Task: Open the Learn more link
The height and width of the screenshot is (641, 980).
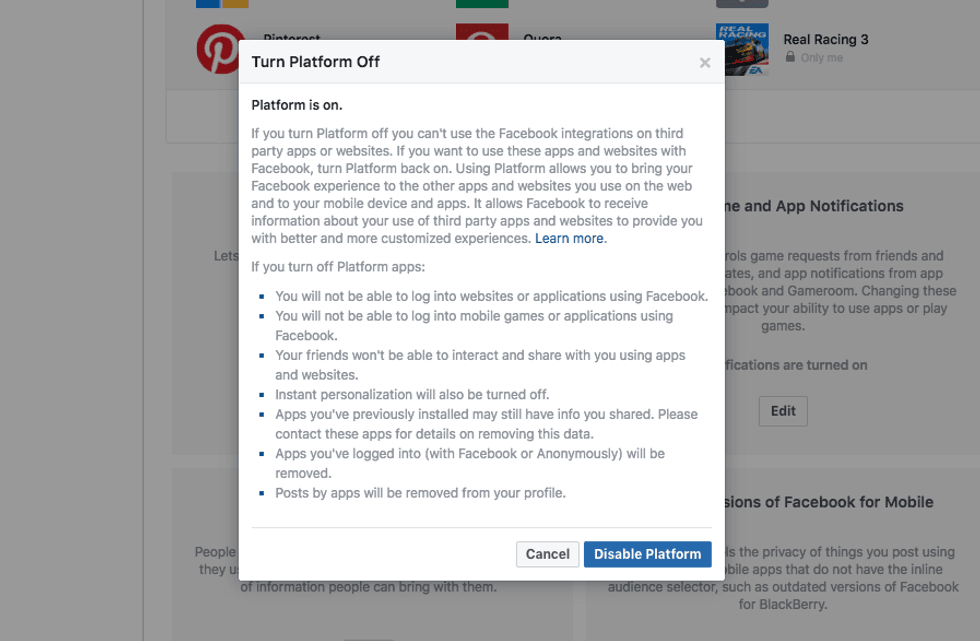Action: [570, 238]
